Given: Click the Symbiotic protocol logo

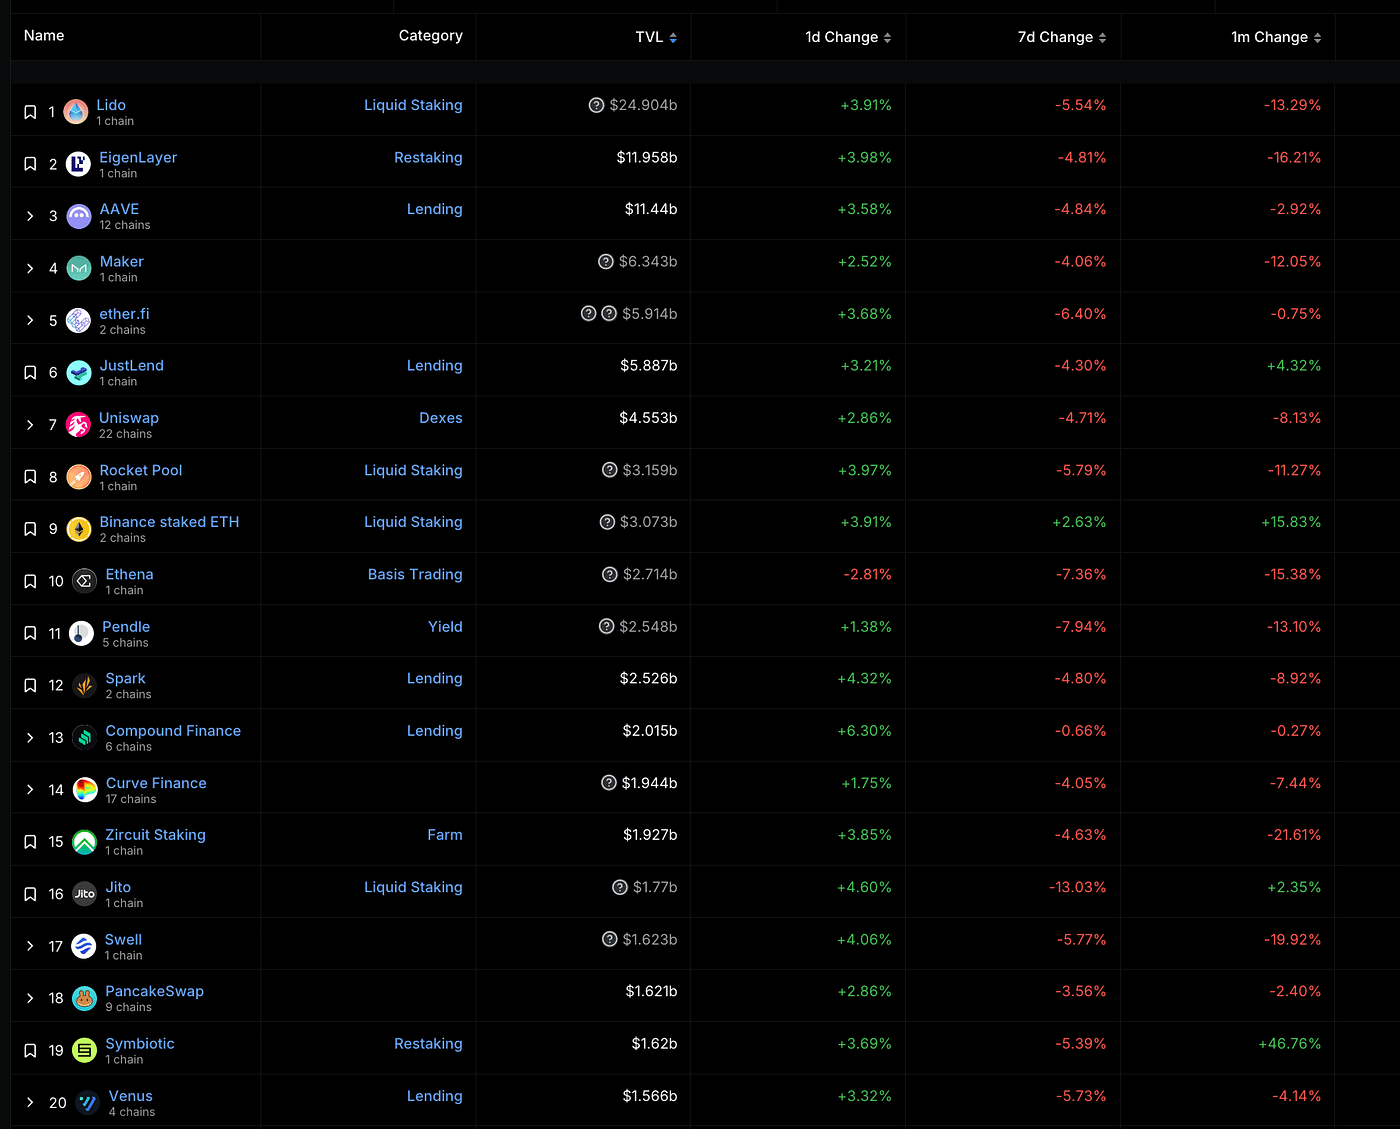Looking at the screenshot, I should [84, 1050].
